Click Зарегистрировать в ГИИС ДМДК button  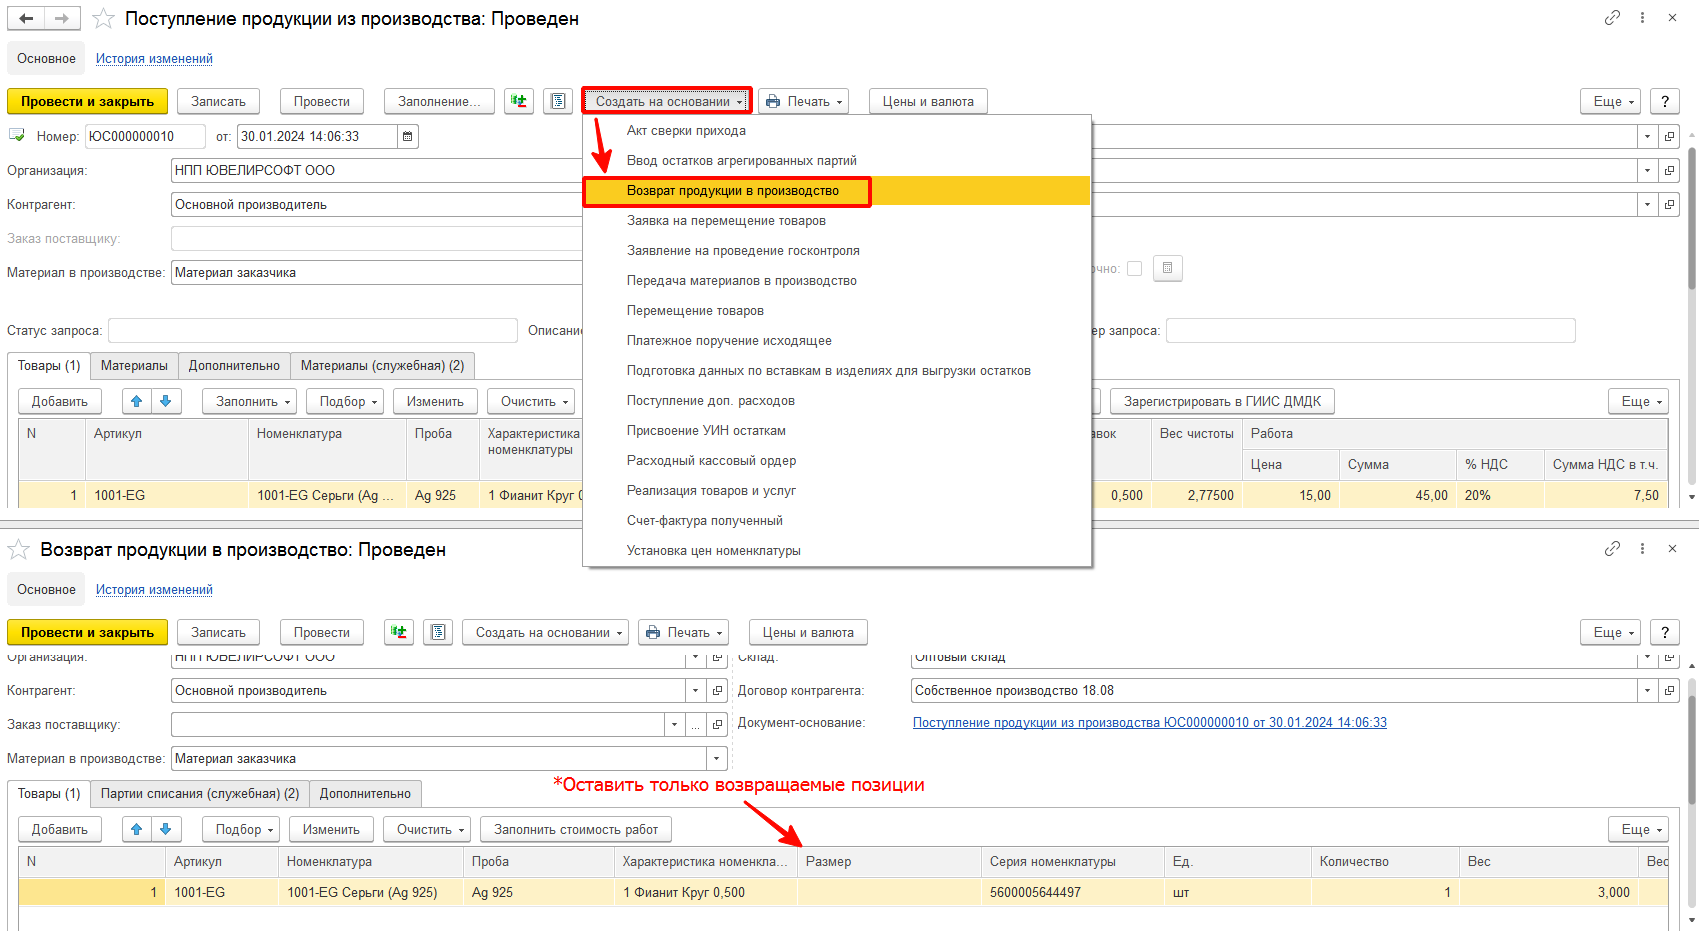pyautogui.click(x=1222, y=401)
